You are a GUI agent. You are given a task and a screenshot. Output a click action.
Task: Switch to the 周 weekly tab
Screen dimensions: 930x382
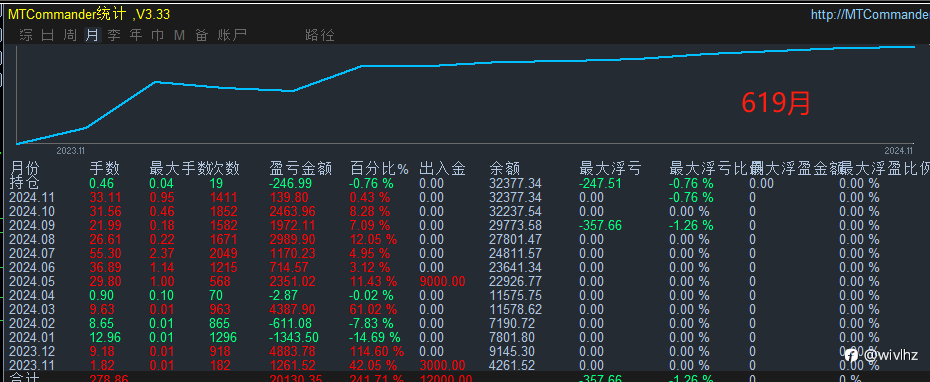(70, 35)
